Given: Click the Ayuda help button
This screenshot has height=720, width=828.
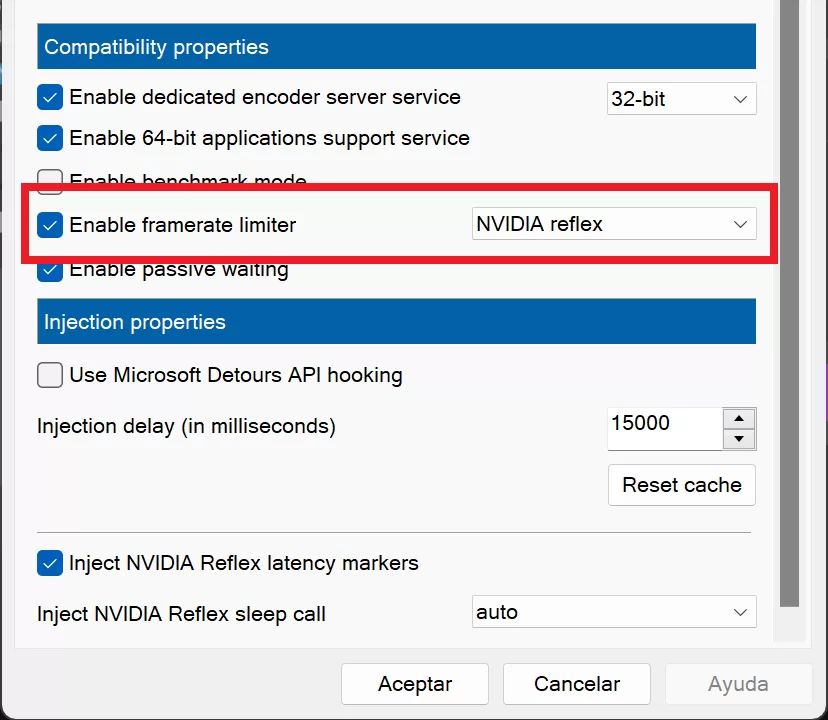Looking at the screenshot, I should coord(737,685).
